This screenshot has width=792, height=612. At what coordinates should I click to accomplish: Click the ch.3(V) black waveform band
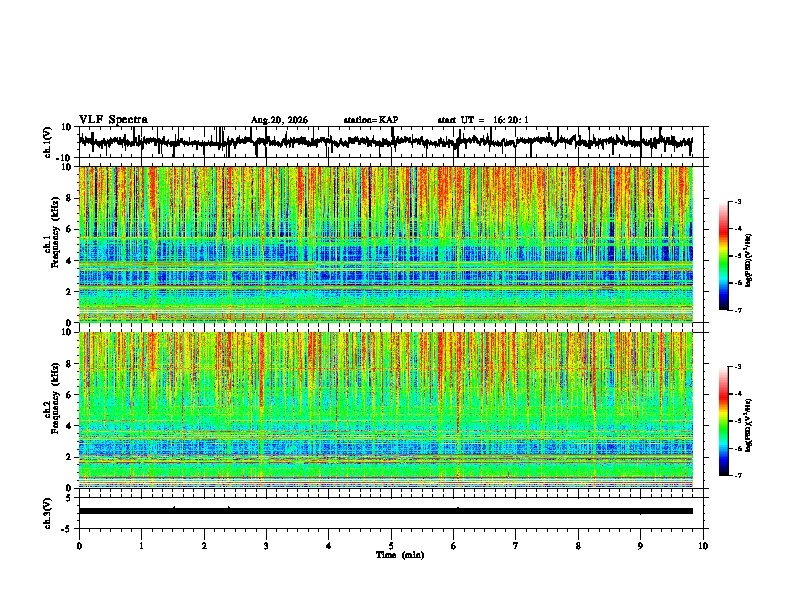point(386,511)
